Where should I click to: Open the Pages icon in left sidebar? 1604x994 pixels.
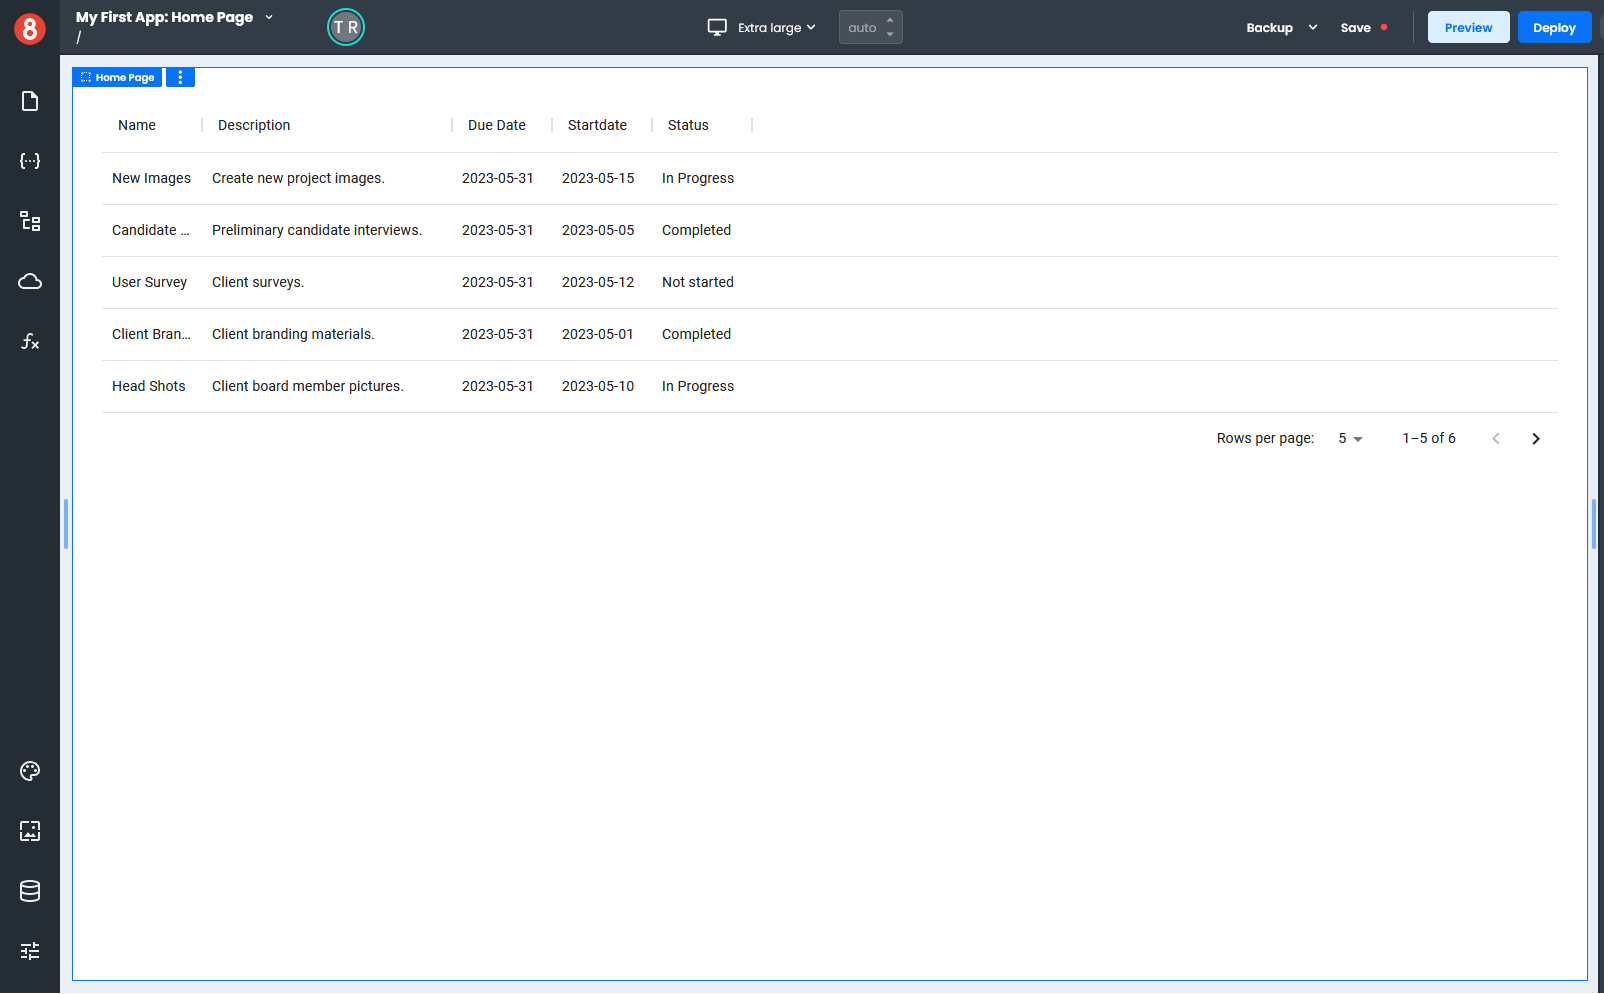pyautogui.click(x=30, y=101)
